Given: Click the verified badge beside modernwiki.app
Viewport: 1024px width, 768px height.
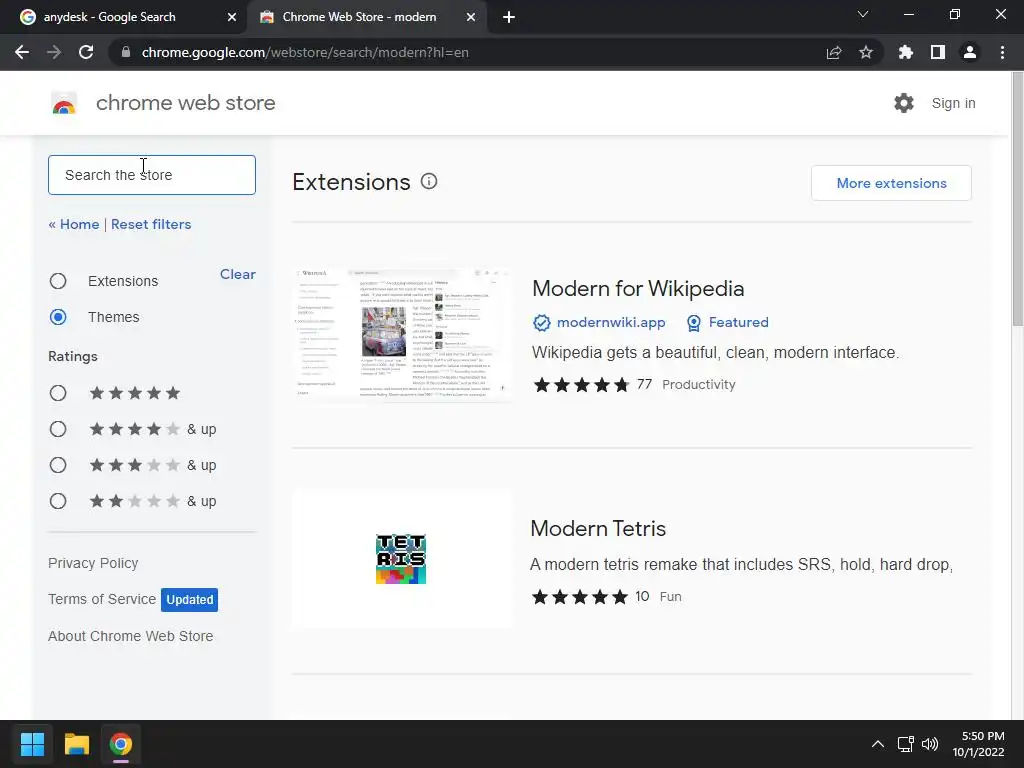Looking at the screenshot, I should click(541, 323).
